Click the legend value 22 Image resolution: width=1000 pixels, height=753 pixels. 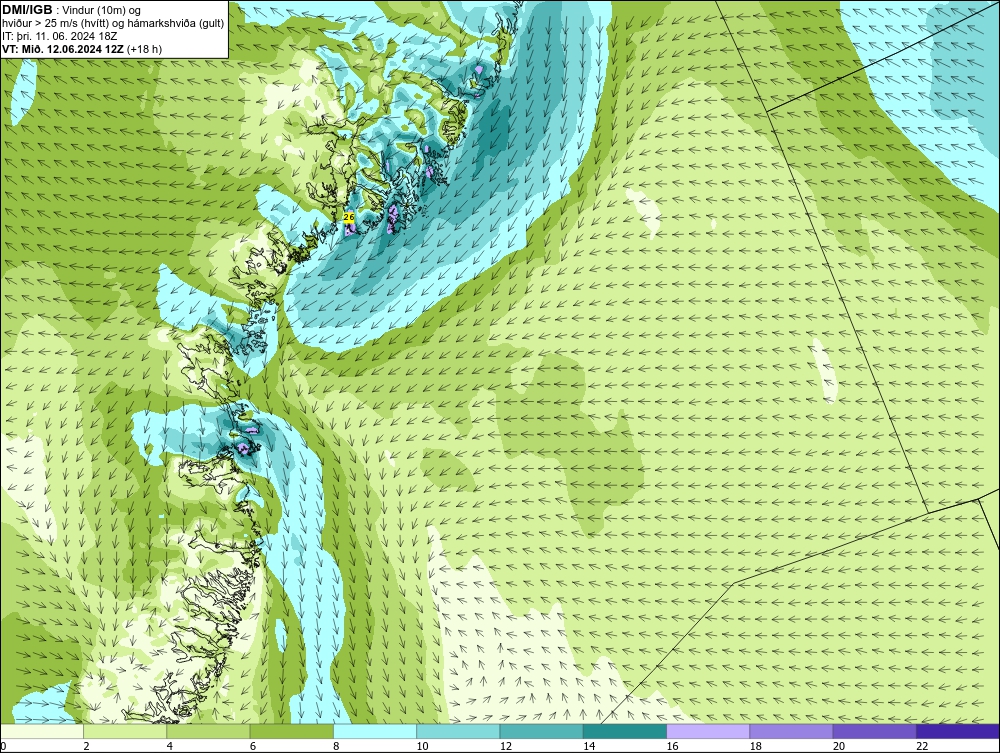point(922,747)
